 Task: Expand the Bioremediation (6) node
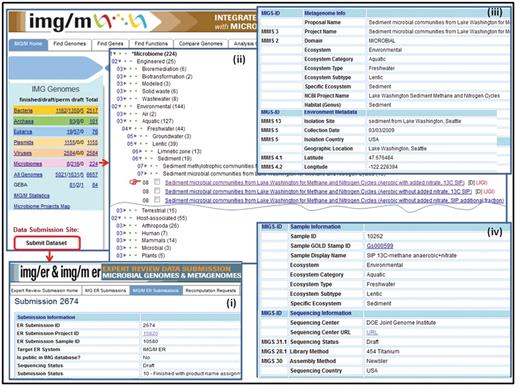[125, 69]
